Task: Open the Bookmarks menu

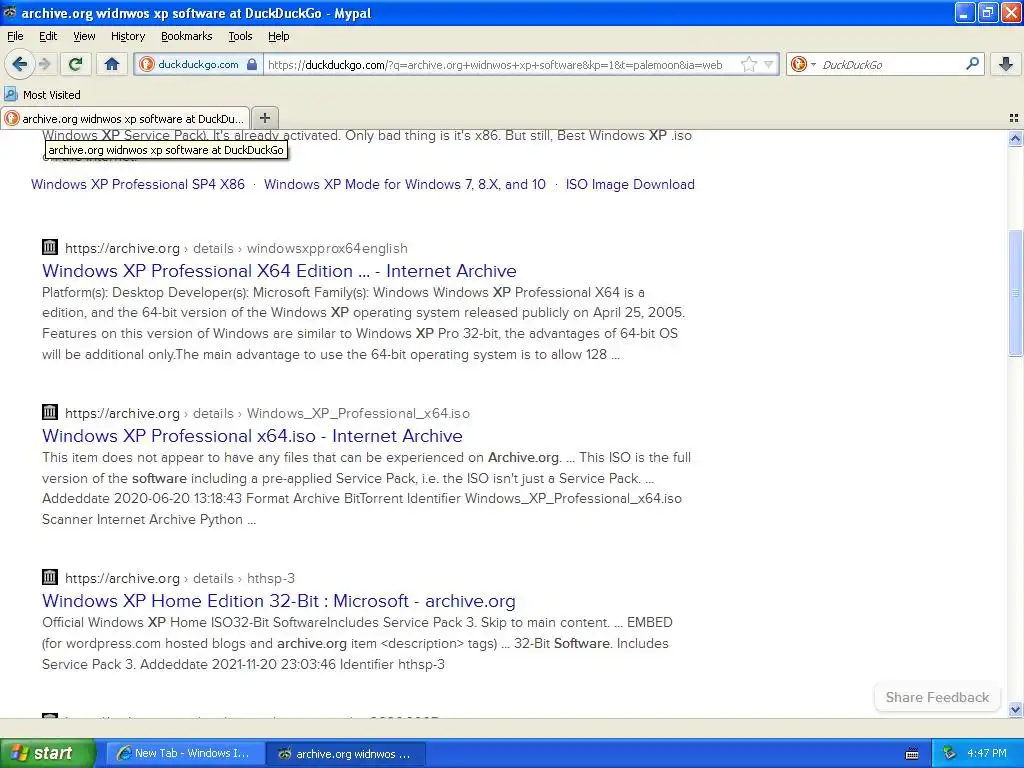Action: pyautogui.click(x=187, y=36)
